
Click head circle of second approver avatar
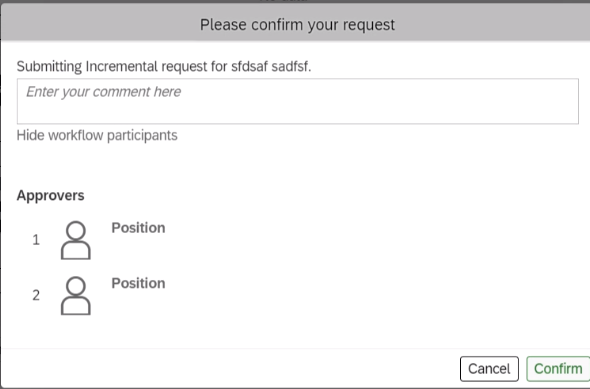click(76, 286)
